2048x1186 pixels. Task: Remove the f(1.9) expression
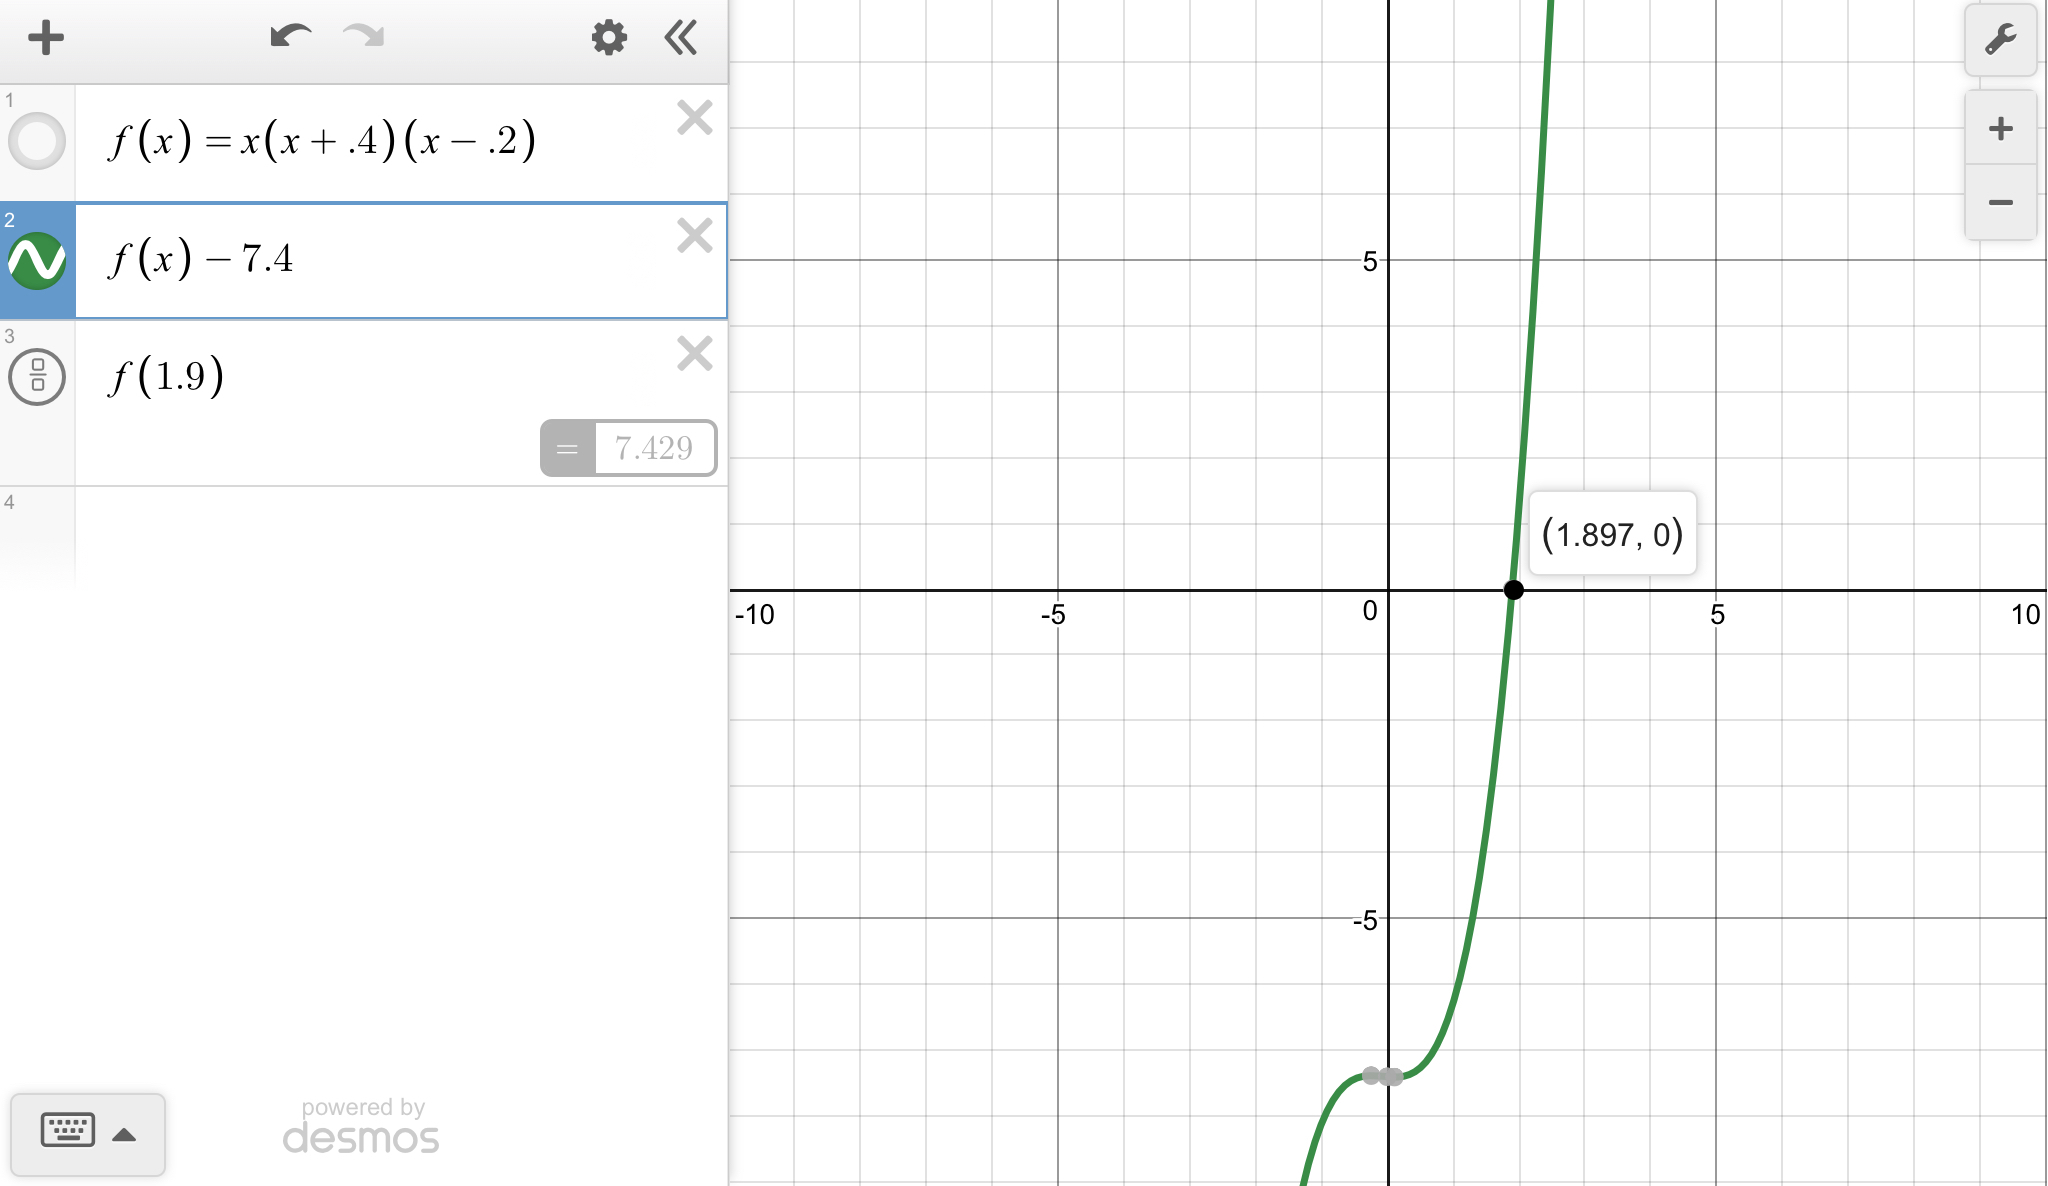pos(694,354)
